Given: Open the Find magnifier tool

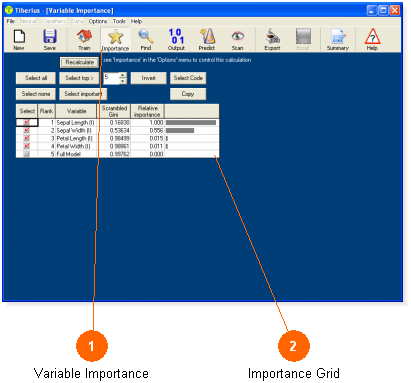Looking at the screenshot, I should (x=146, y=36).
